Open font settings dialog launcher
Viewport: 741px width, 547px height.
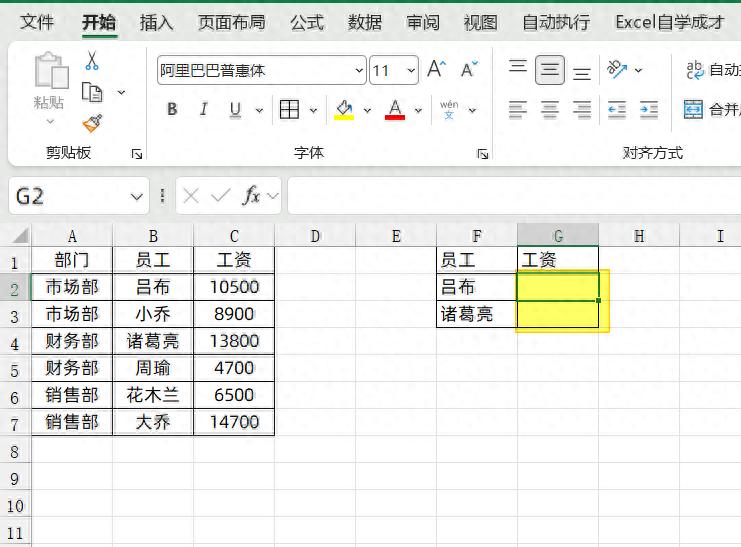click(x=483, y=154)
